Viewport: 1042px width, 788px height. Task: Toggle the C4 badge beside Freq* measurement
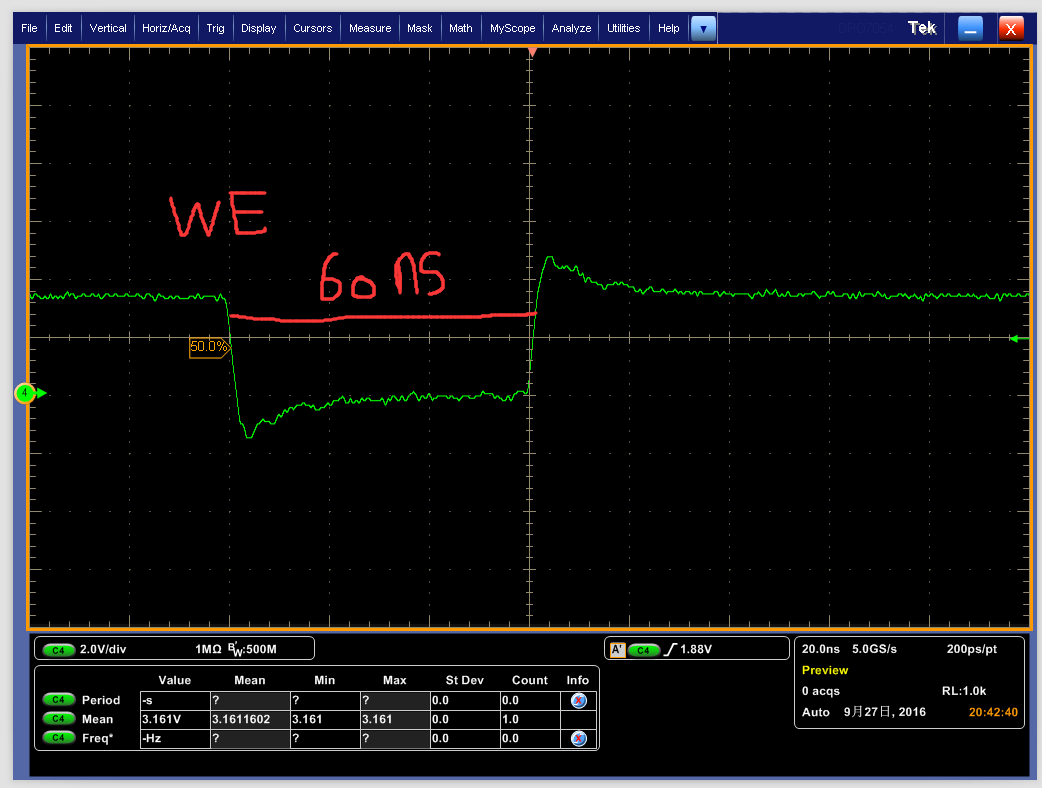click(60, 738)
